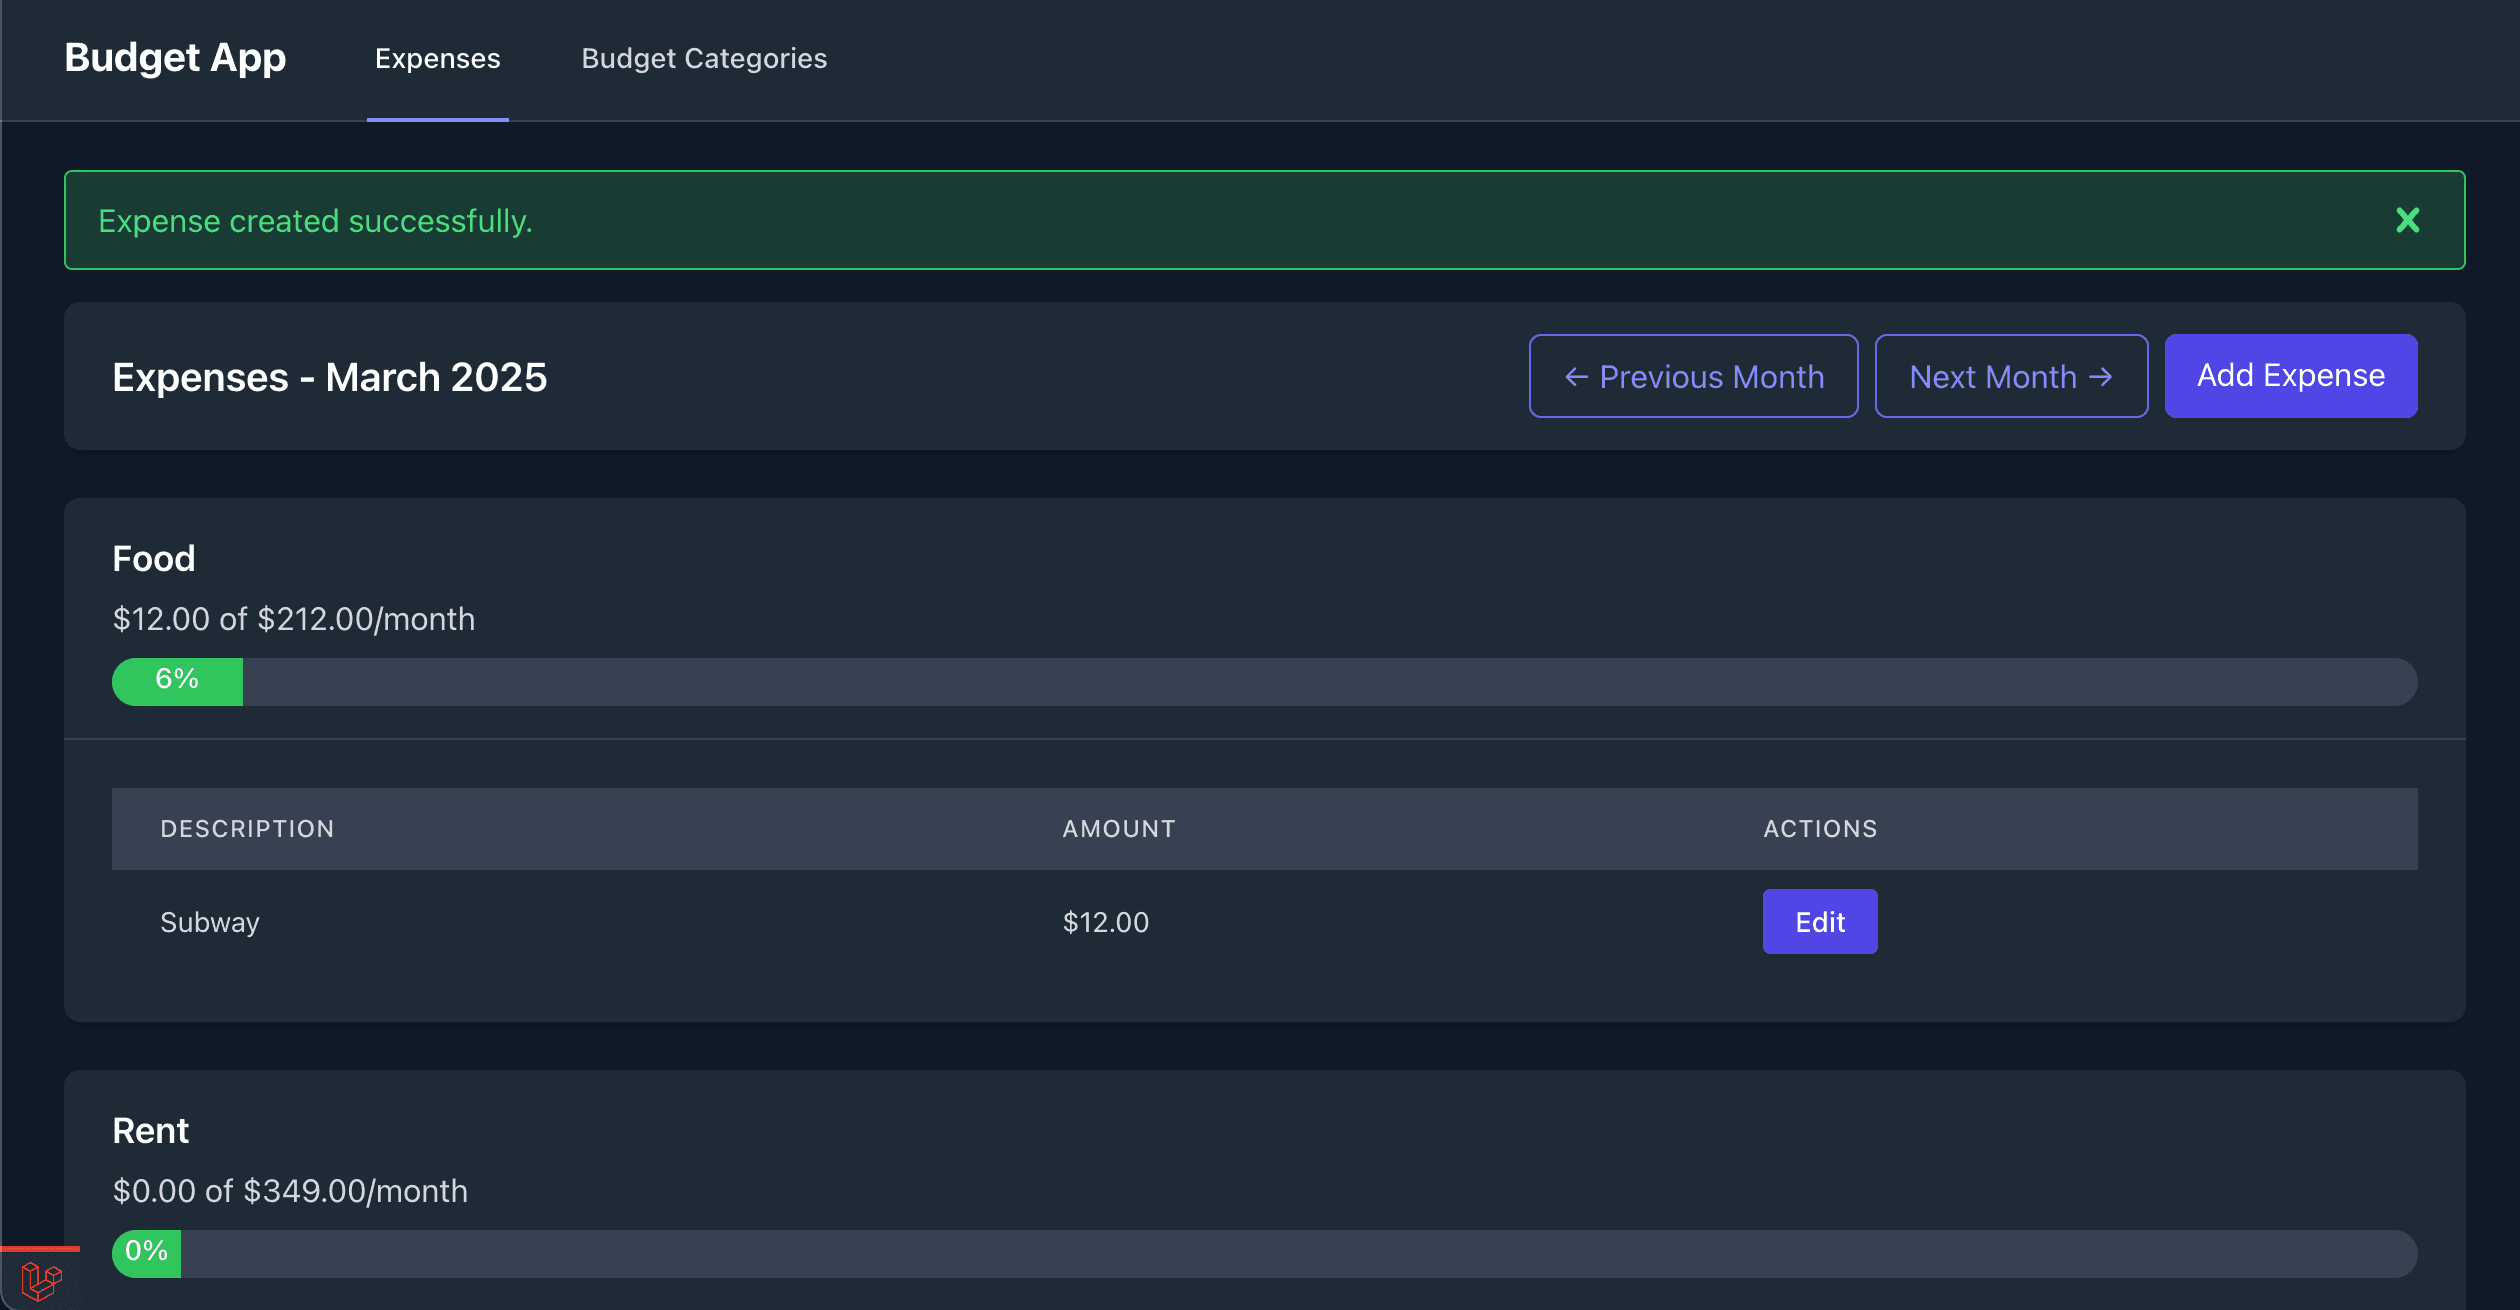This screenshot has width=2520, height=1310.
Task: Click the Expenses - March 2025 heading
Action: click(329, 377)
